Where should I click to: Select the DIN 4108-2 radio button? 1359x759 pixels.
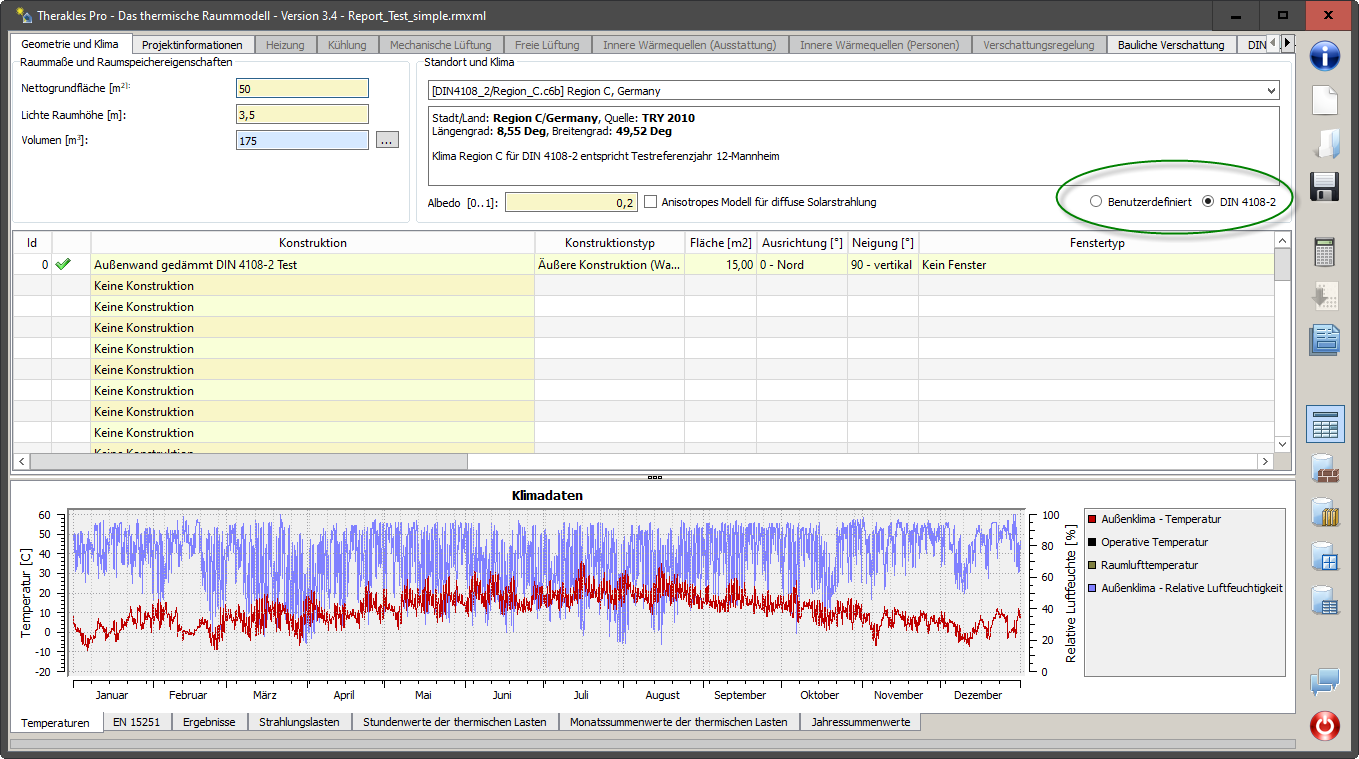tap(1208, 202)
